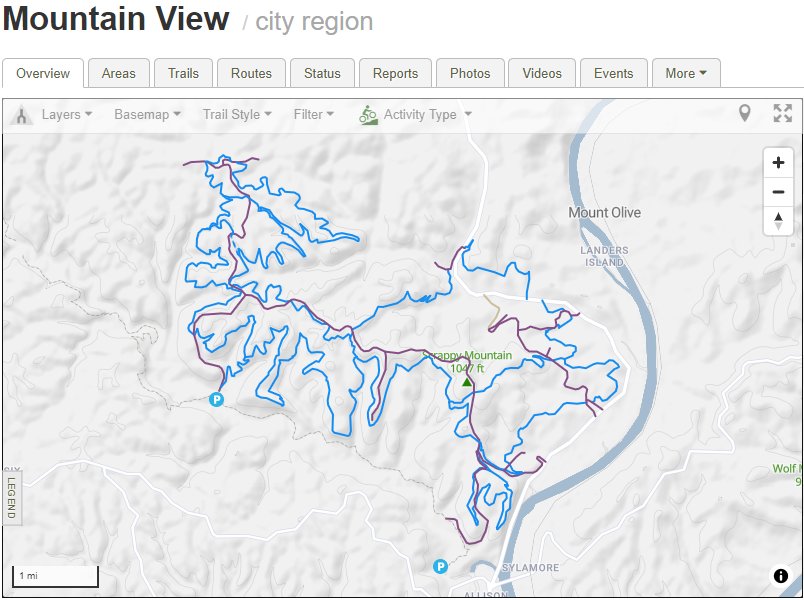
Task: Zoom in with the plus button
Action: (x=778, y=163)
